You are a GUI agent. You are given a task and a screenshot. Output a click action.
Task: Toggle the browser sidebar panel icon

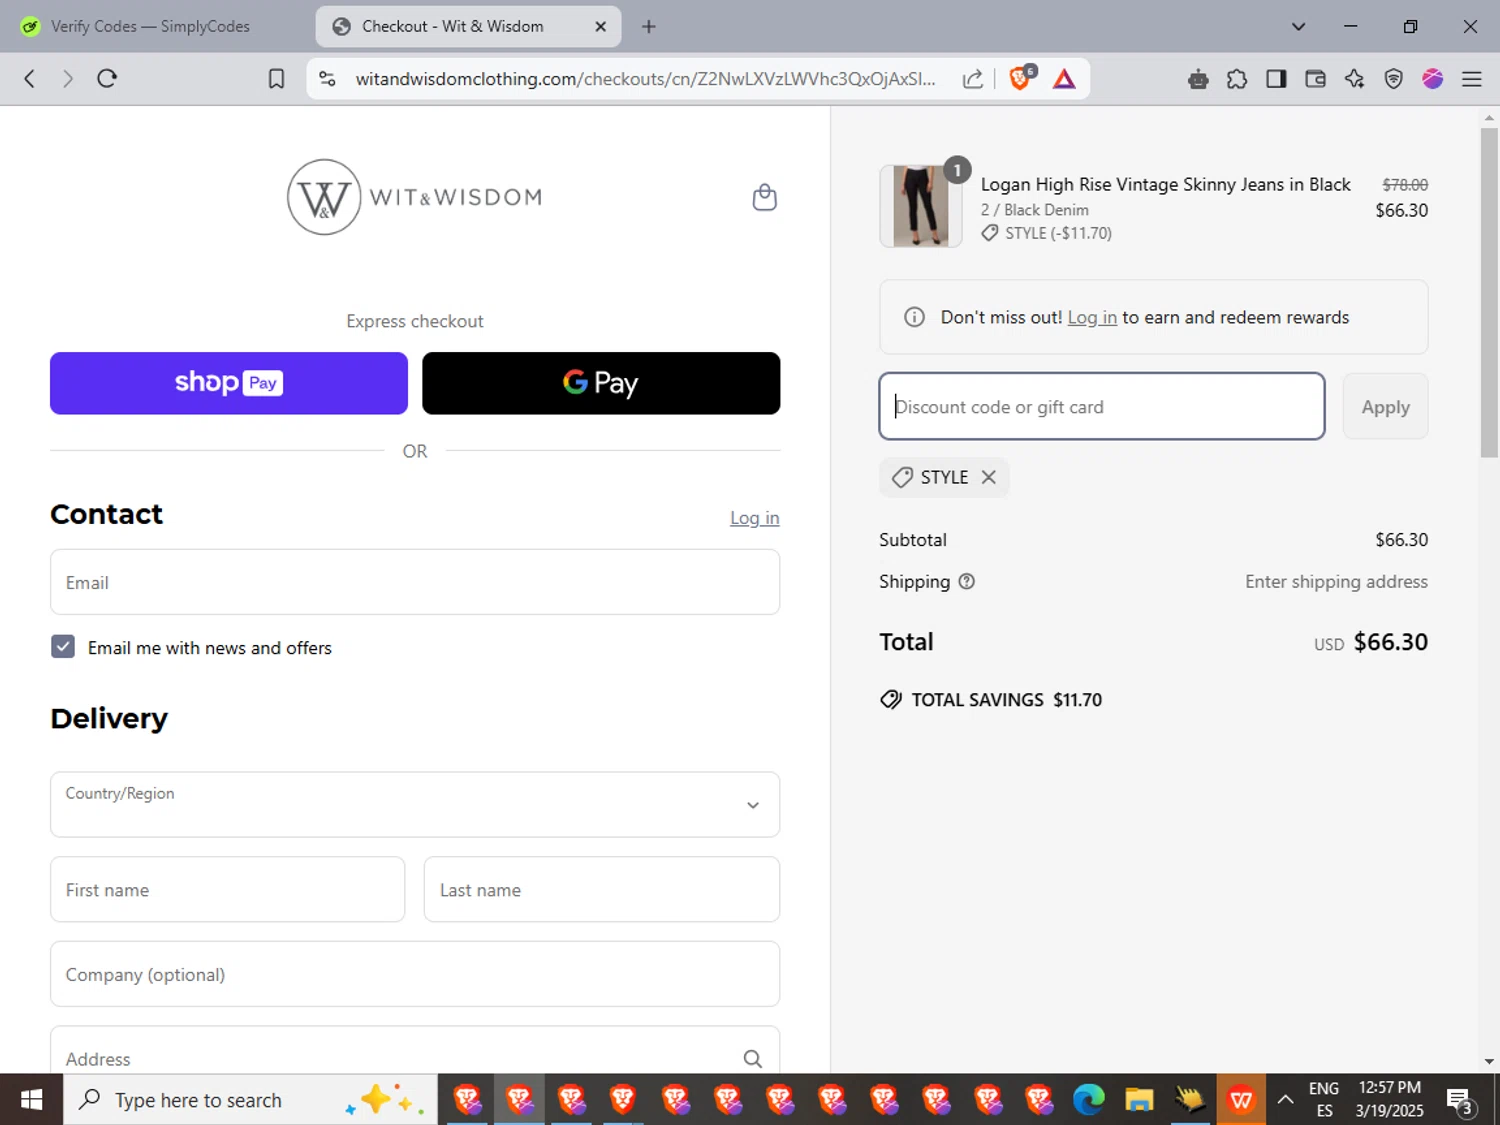(1276, 79)
